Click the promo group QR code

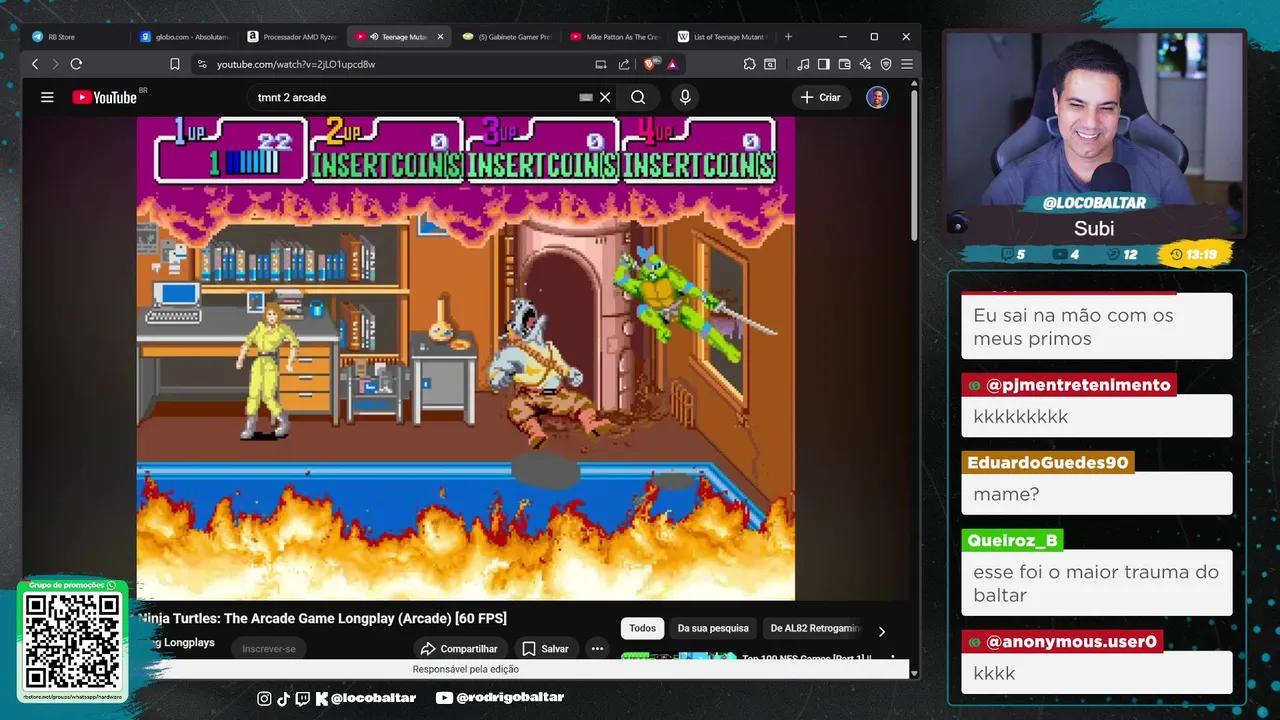tap(72, 641)
